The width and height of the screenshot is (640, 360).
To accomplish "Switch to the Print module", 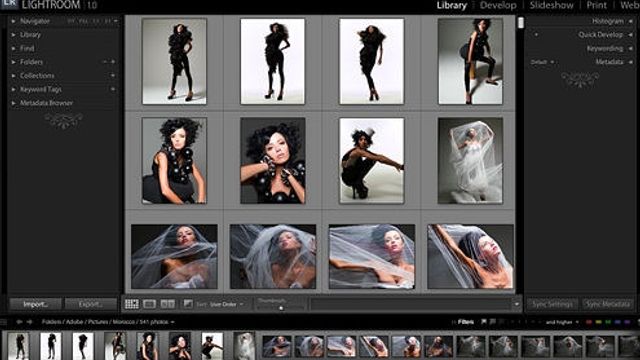I will pos(596,5).
